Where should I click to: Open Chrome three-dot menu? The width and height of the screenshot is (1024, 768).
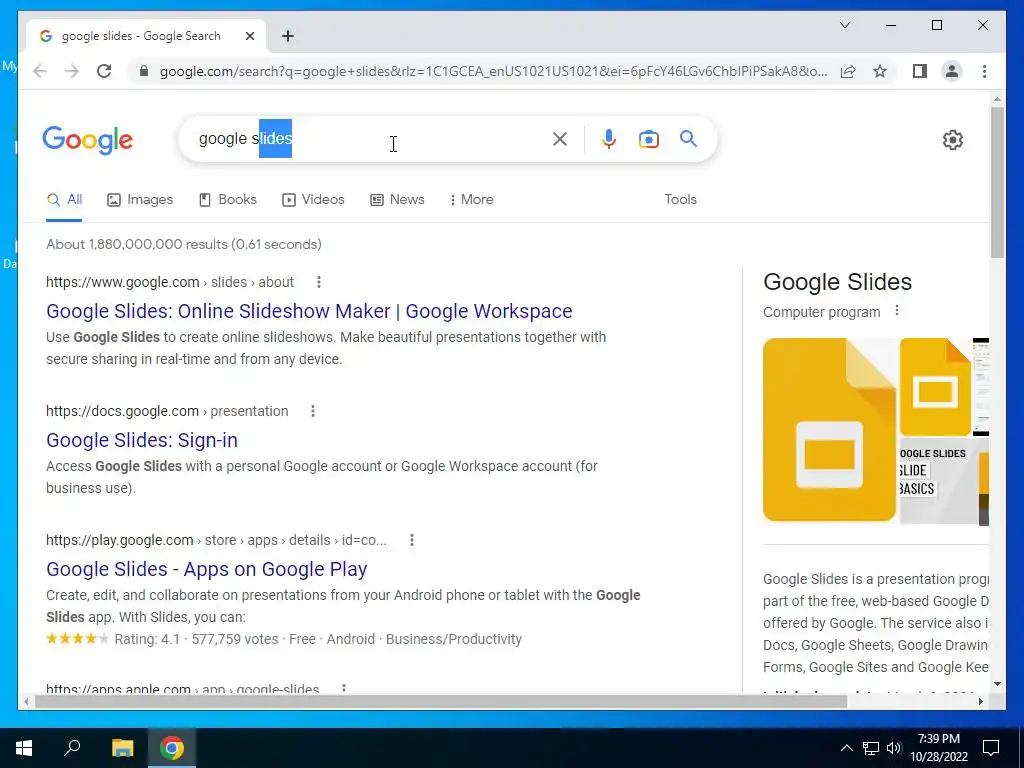984,71
